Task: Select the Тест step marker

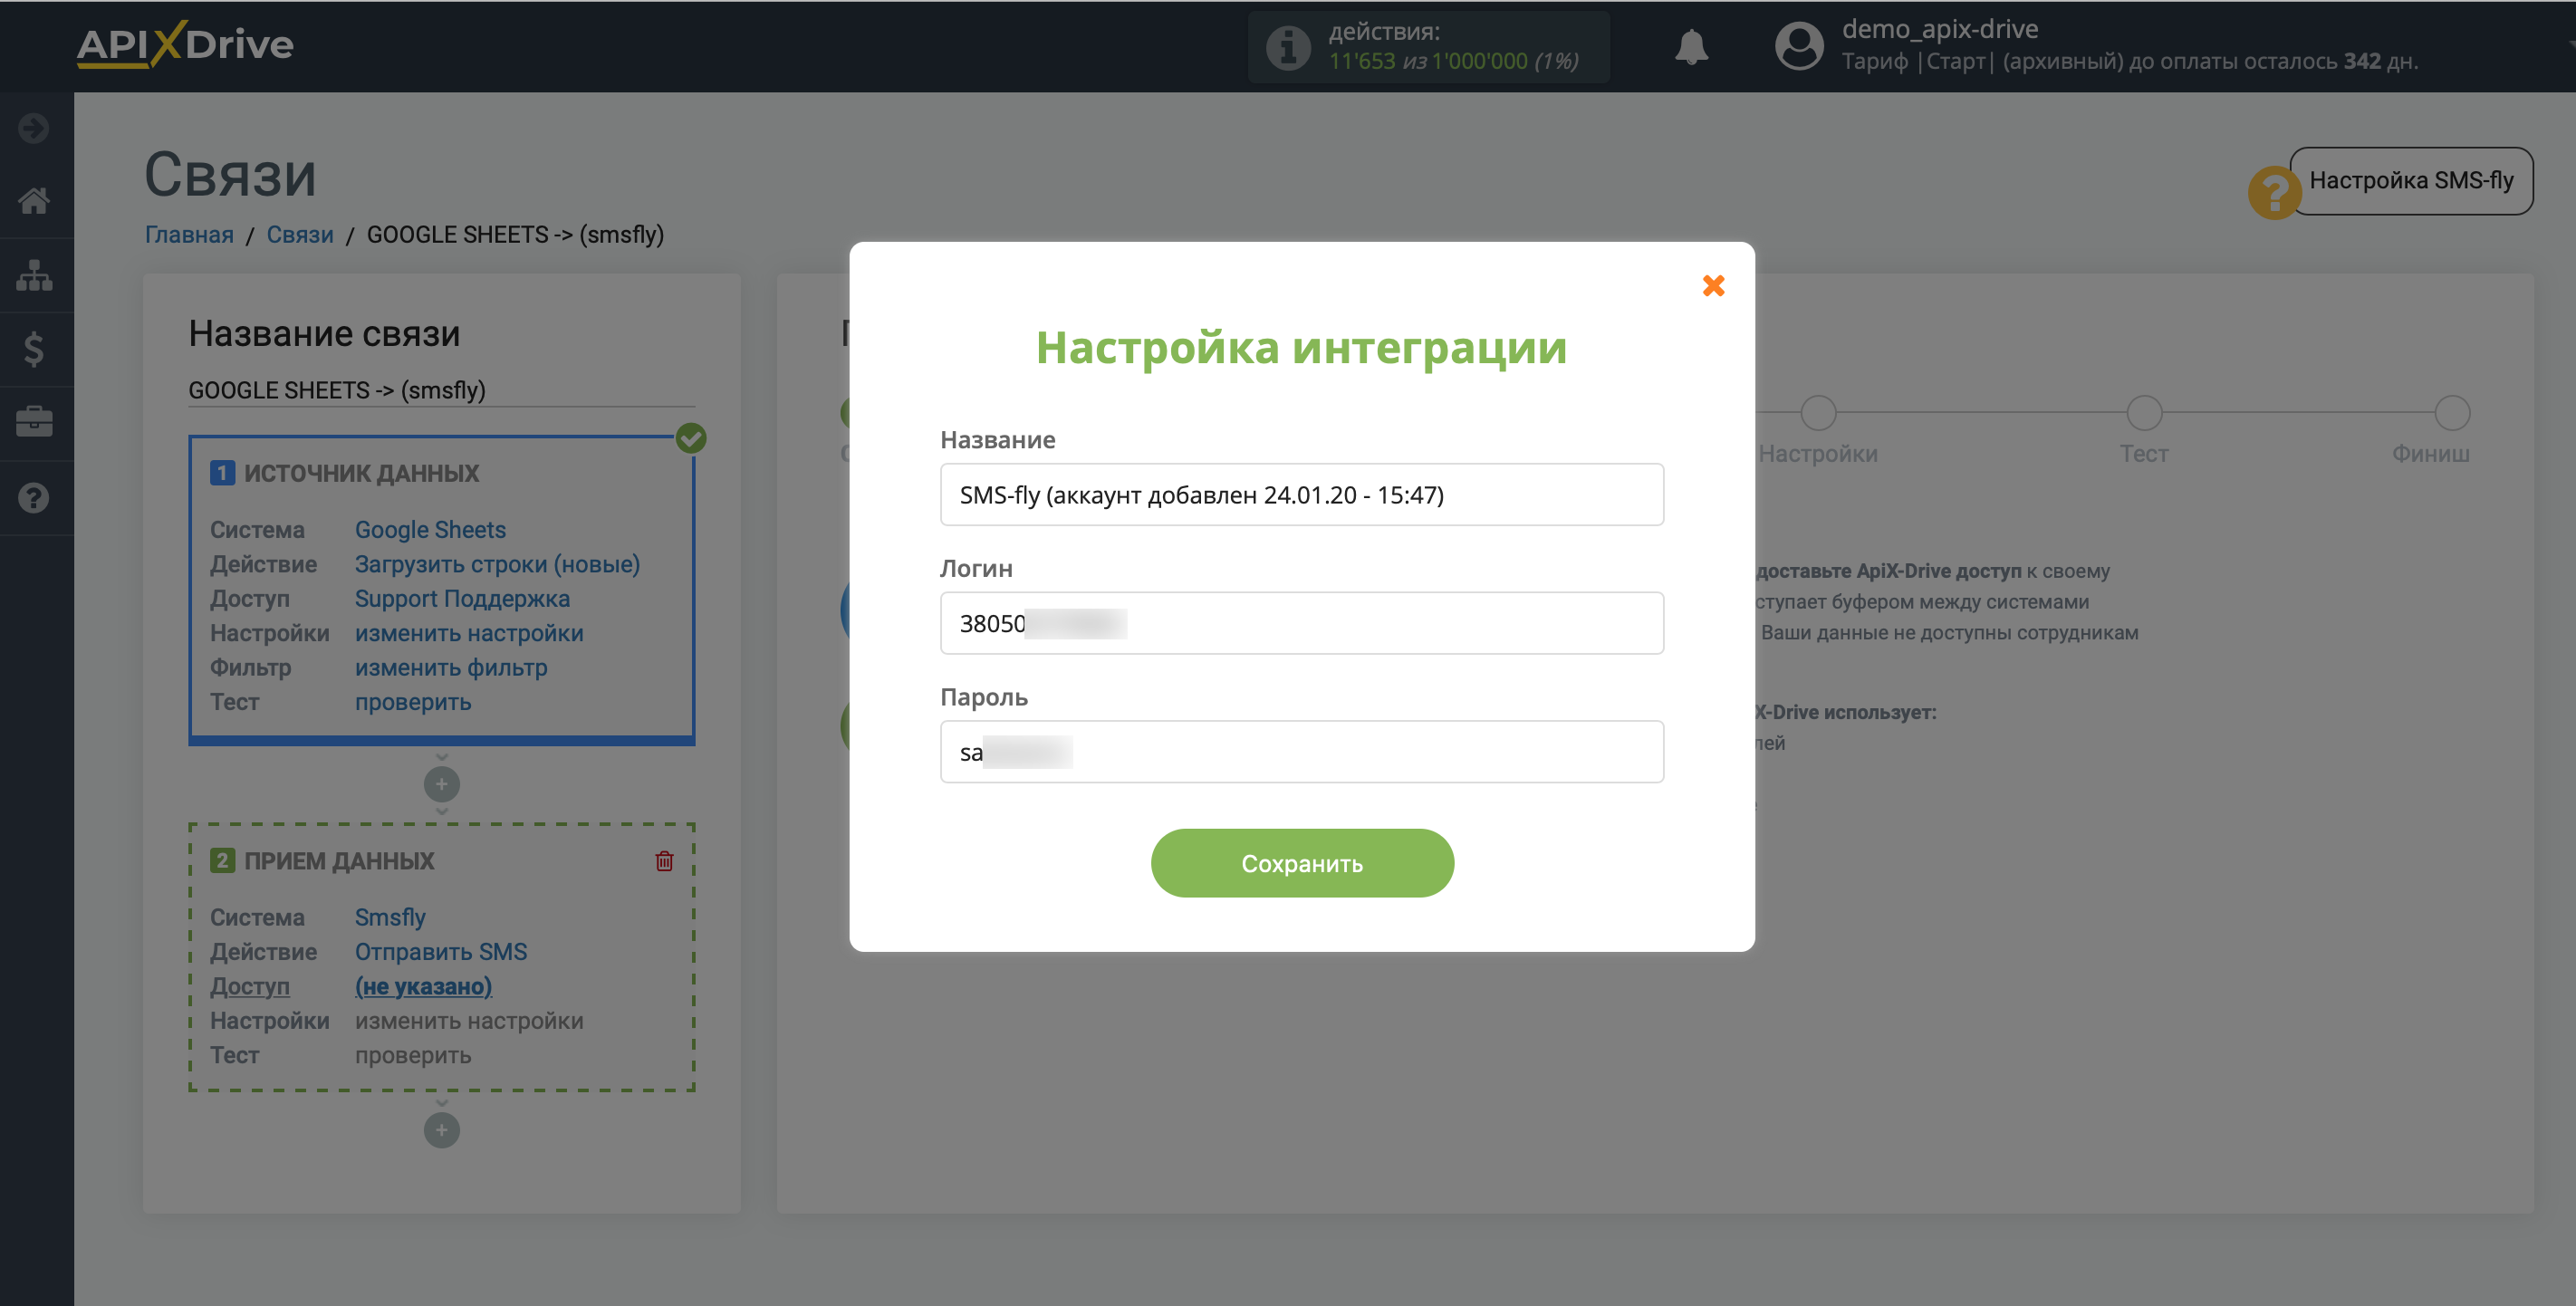Action: click(2144, 412)
